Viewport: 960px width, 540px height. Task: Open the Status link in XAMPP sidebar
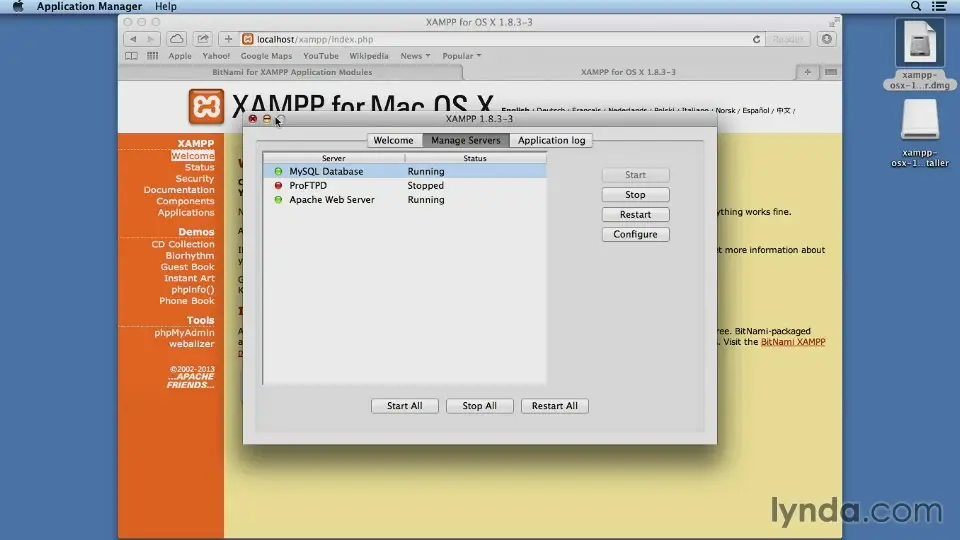point(200,167)
